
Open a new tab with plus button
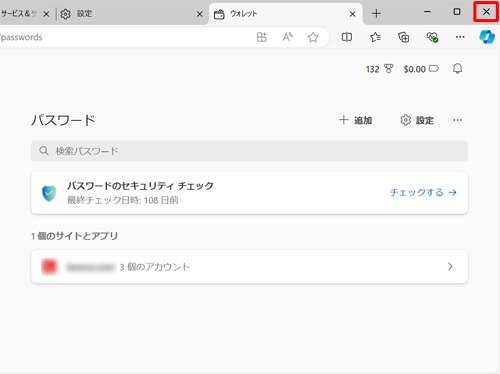tap(376, 14)
